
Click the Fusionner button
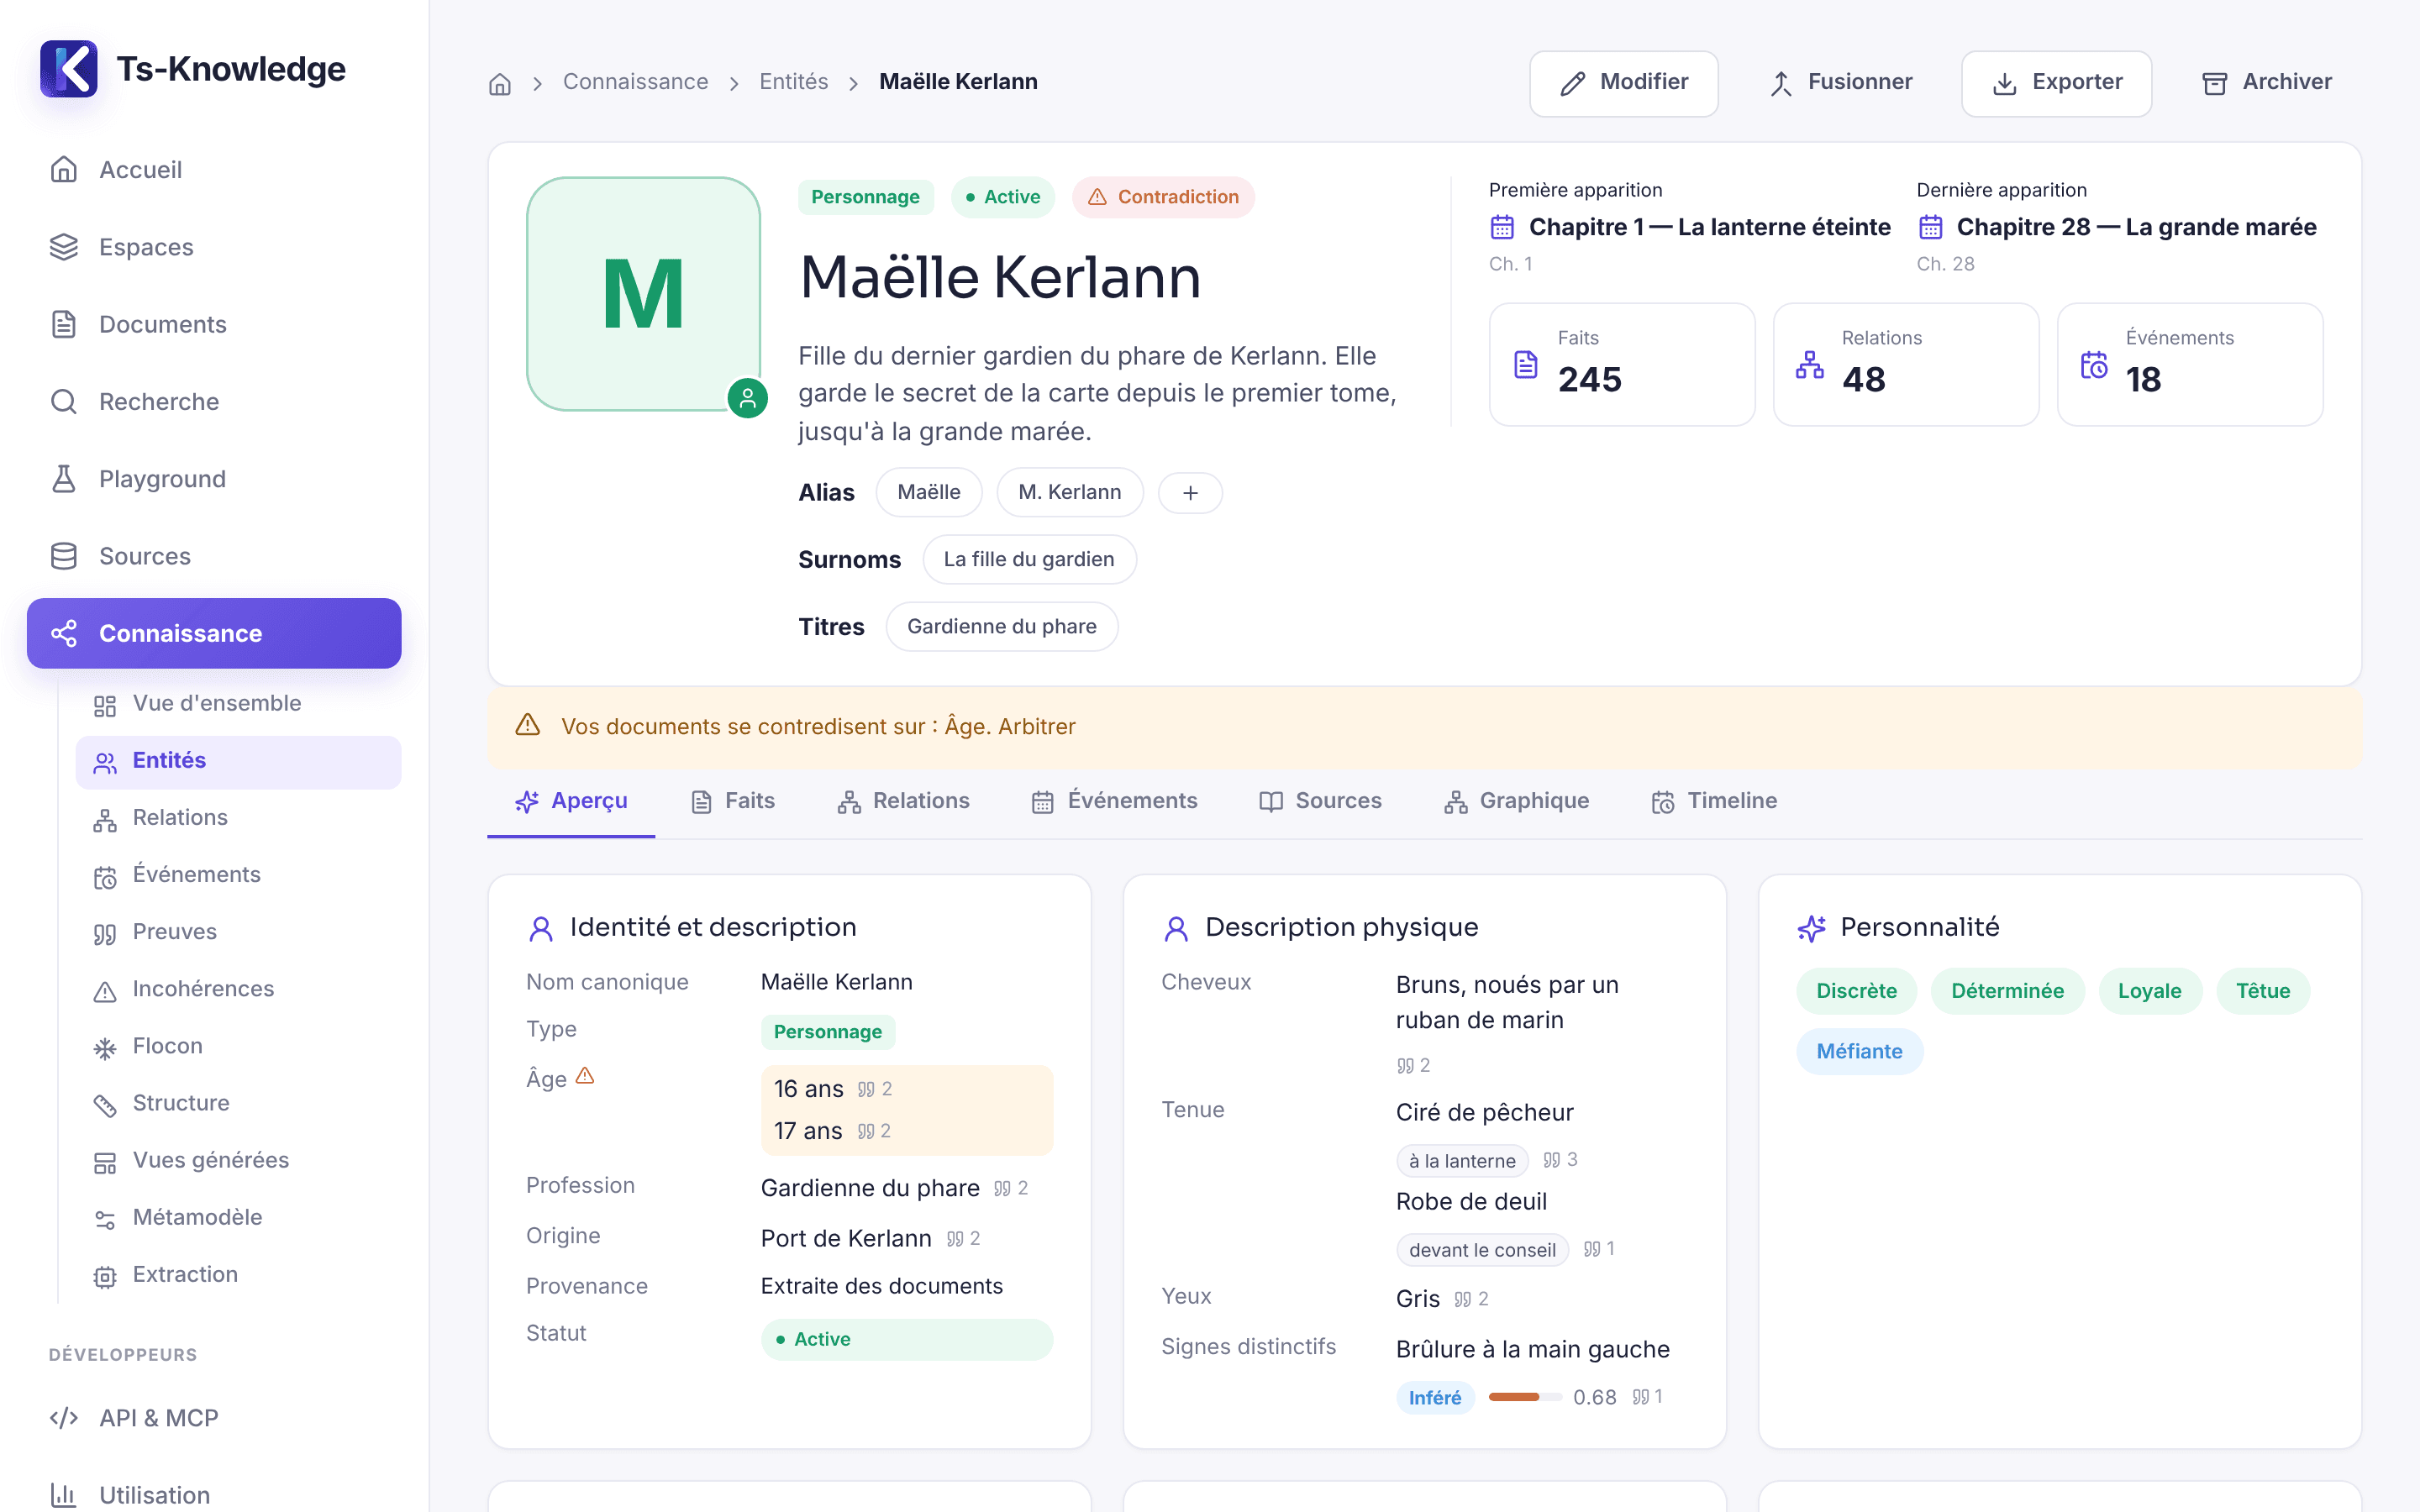1840,83
